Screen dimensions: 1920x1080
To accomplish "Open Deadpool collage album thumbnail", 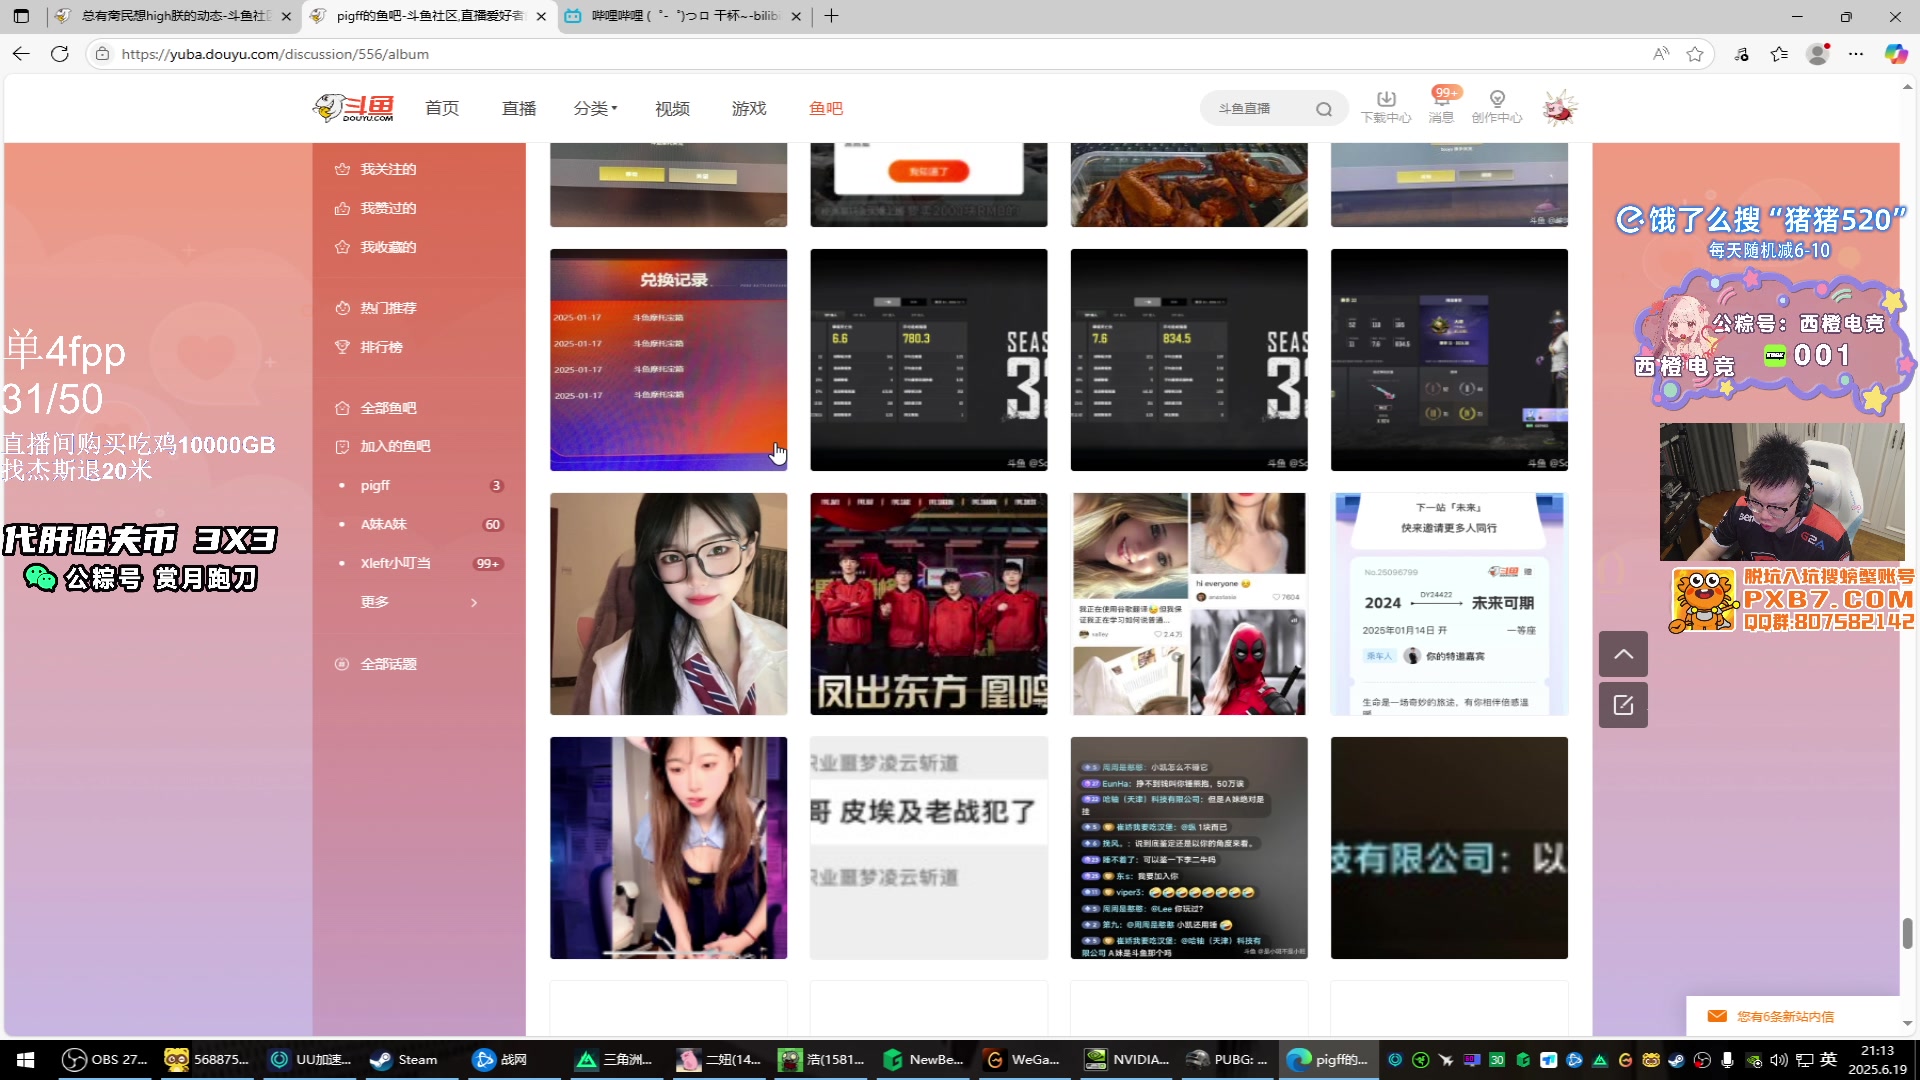I will (x=1189, y=604).
